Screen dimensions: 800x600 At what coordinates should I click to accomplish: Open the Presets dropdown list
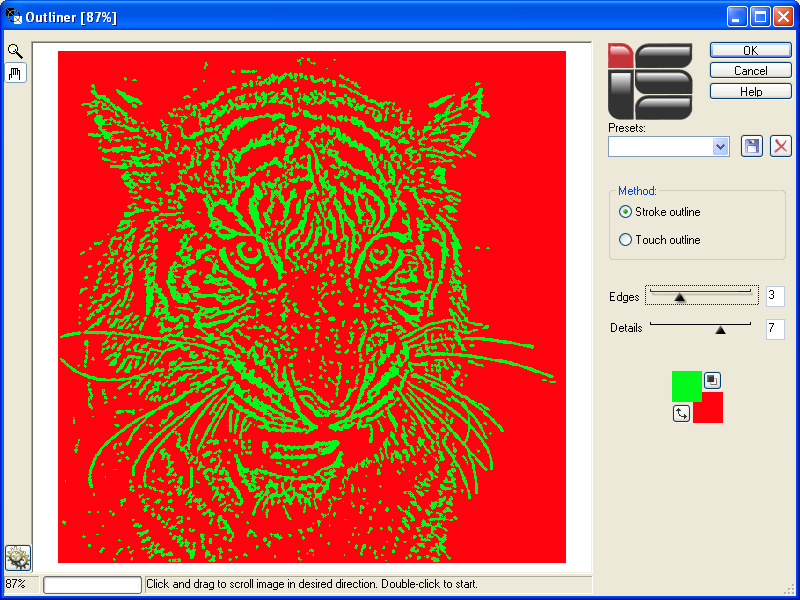click(720, 147)
